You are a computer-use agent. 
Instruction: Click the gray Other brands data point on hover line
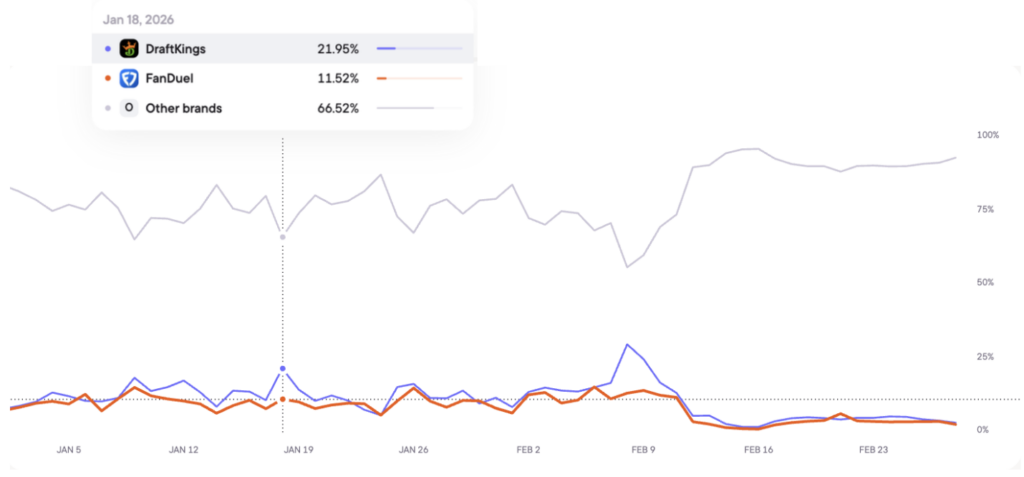(x=283, y=236)
